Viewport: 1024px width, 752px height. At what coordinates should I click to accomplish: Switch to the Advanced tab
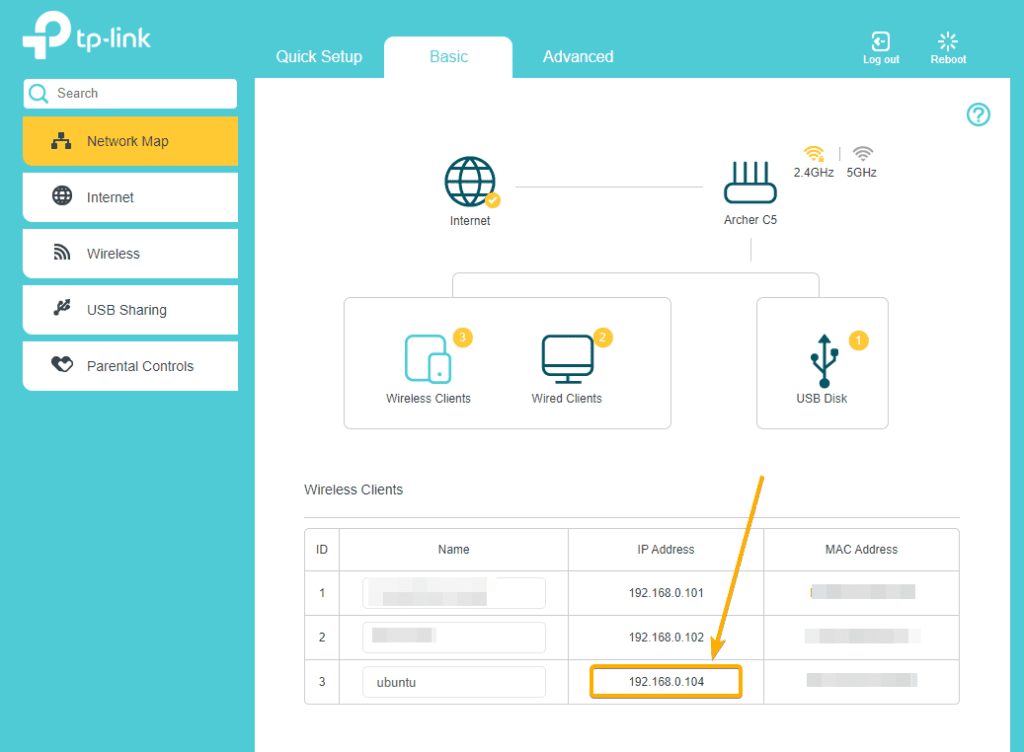578,57
